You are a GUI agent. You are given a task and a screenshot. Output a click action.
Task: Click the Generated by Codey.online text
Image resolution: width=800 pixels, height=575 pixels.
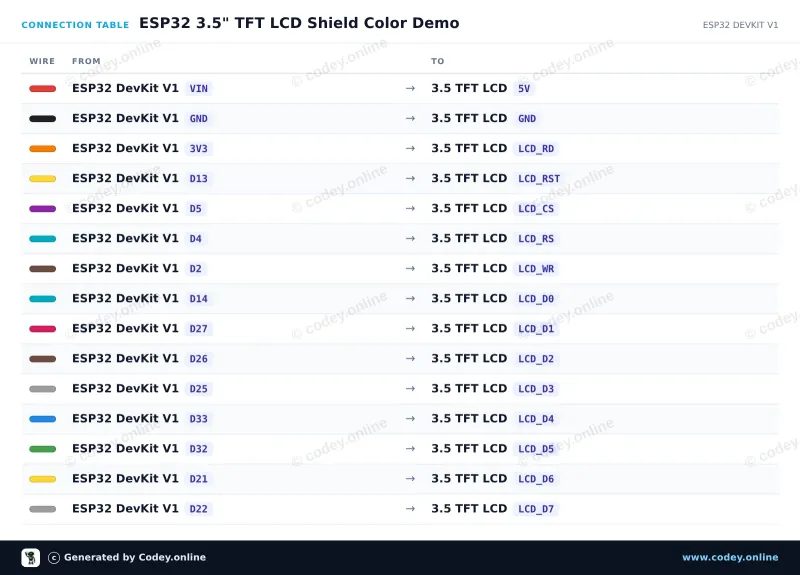135,557
